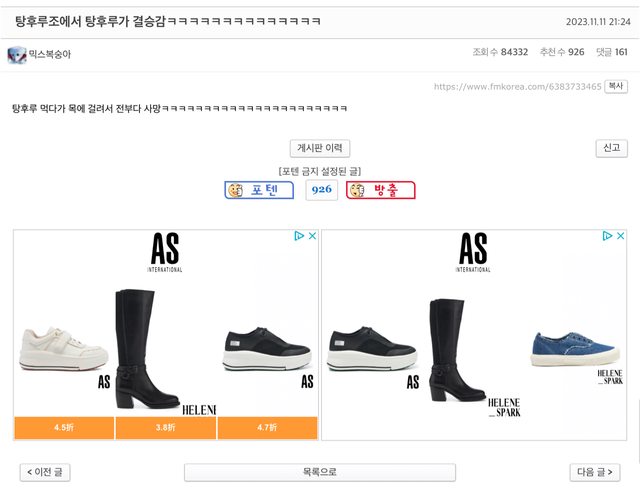Open the fmkorea.com post URL link
Viewport: 640px width, 488px height.
(x=517, y=87)
